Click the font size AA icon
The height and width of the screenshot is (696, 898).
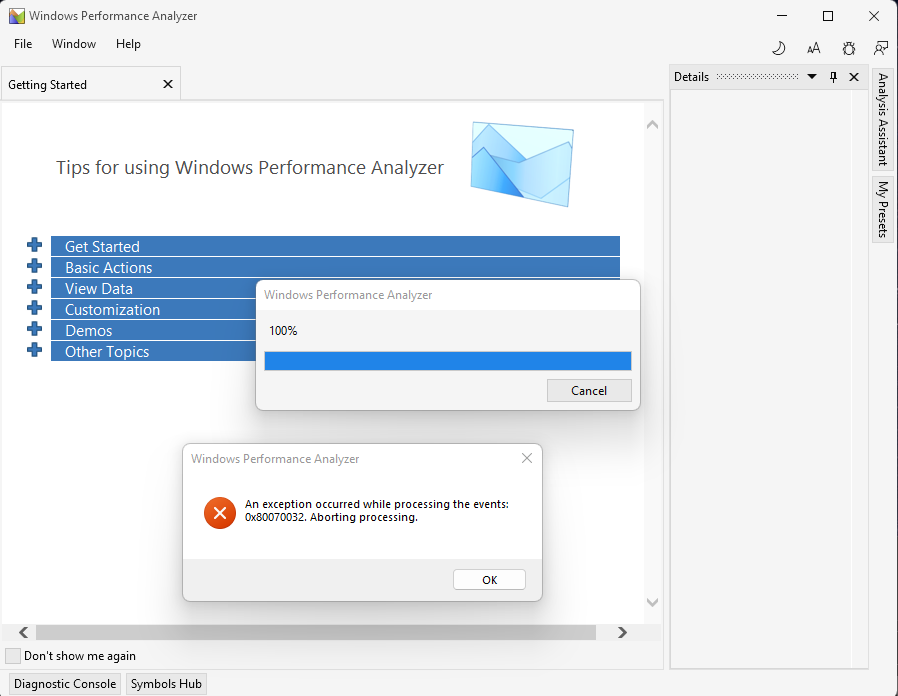pyautogui.click(x=813, y=49)
